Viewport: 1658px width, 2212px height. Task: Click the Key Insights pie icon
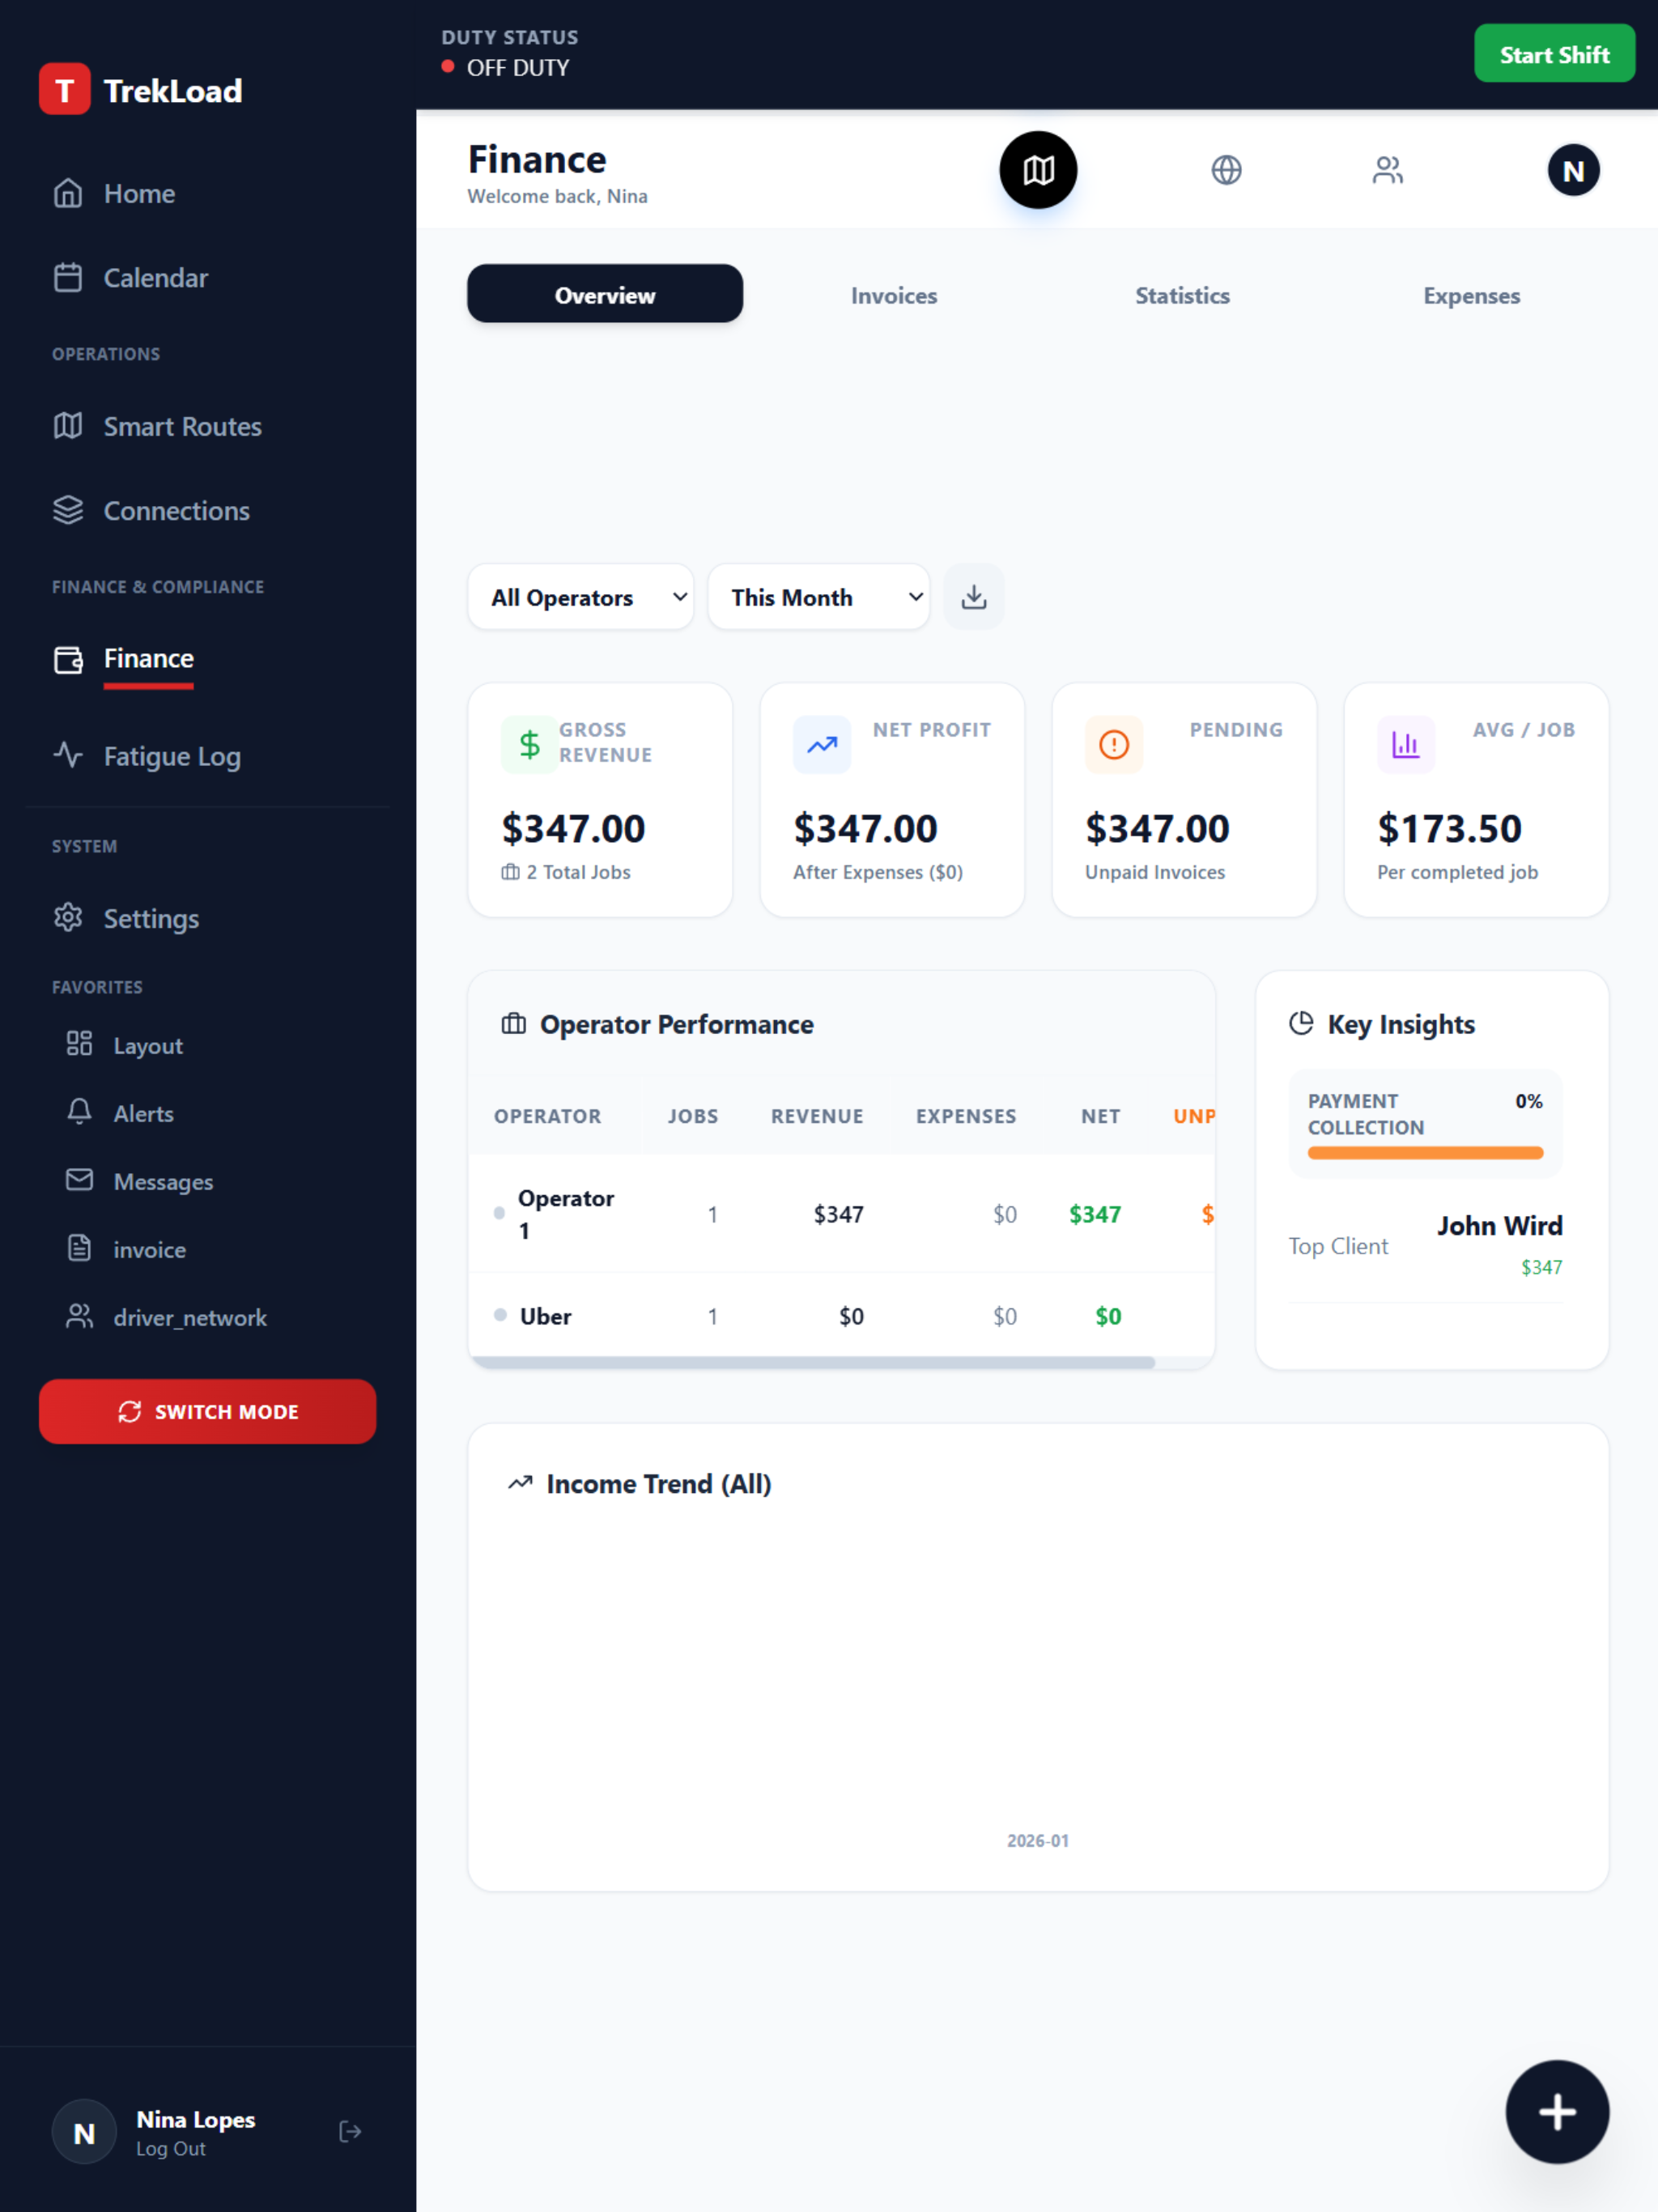coord(1301,1023)
